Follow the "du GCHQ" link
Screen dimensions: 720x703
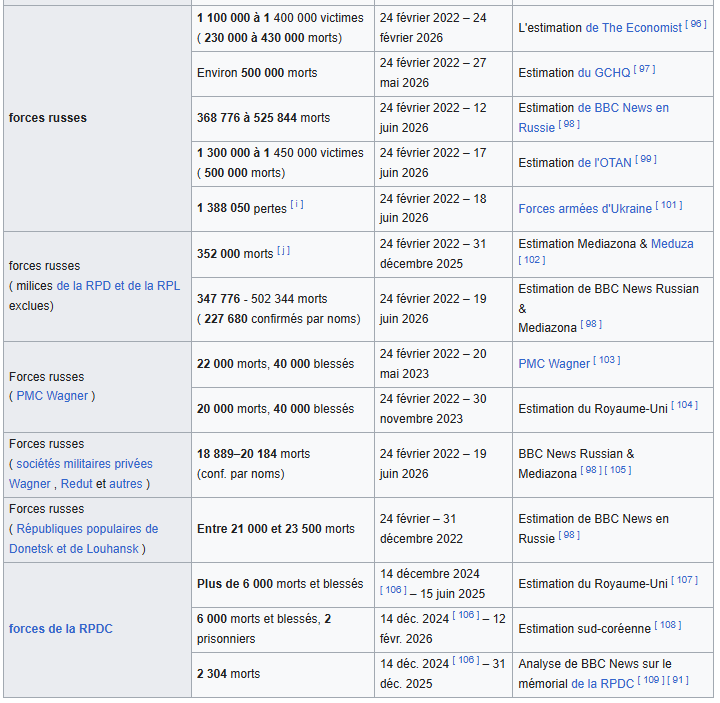coord(604,73)
